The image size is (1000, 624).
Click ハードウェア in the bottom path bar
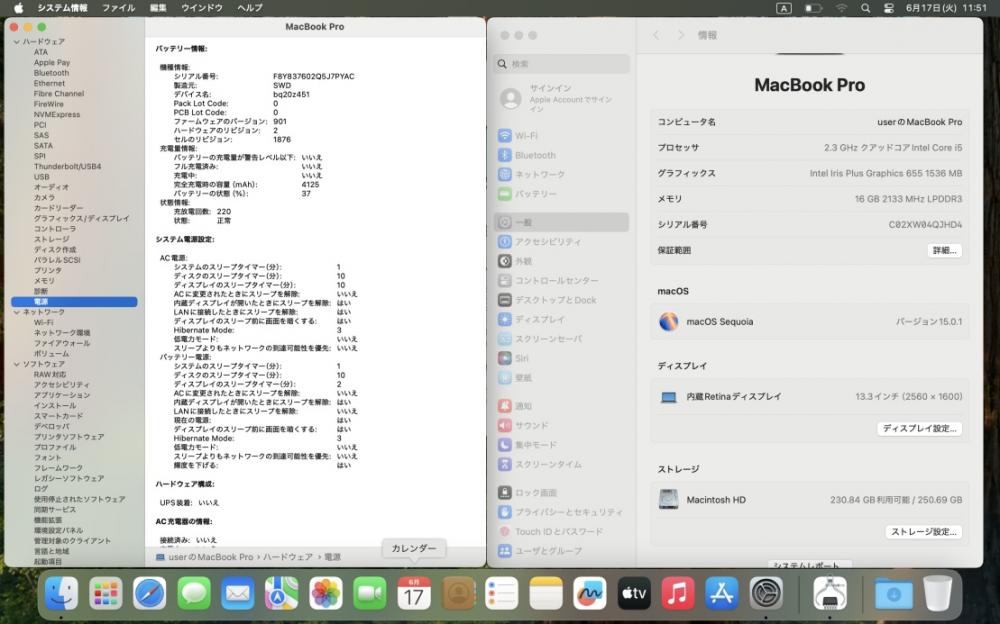pos(288,557)
